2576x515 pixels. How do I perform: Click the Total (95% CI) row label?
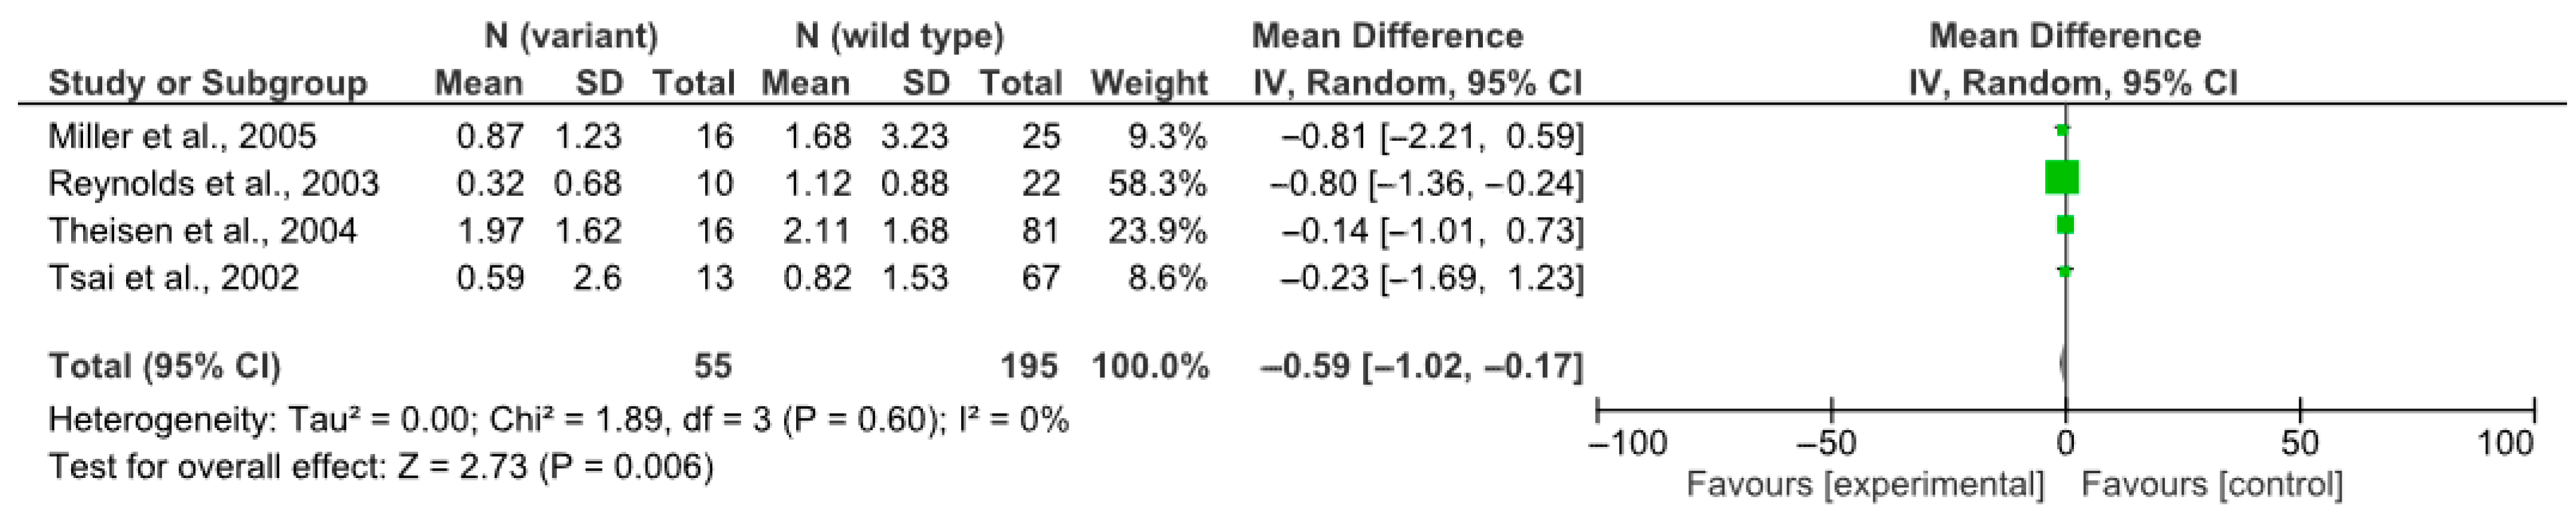click(165, 366)
